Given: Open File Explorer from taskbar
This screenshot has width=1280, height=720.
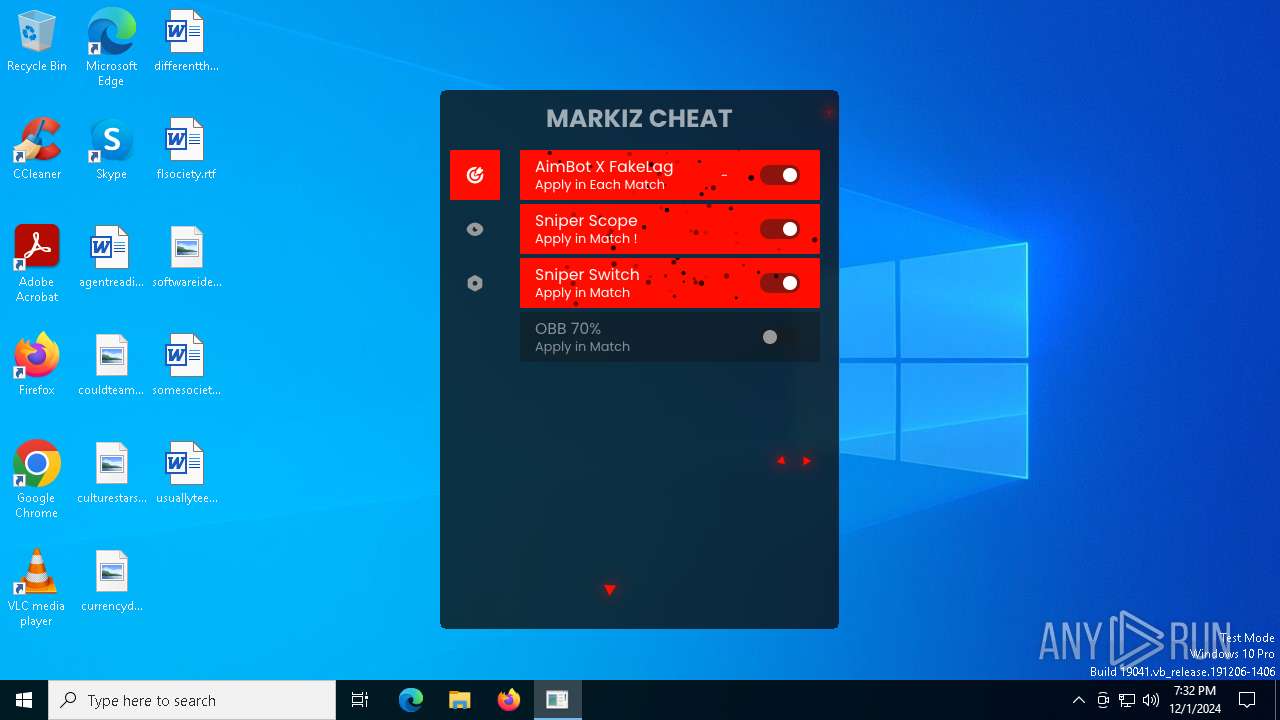Looking at the screenshot, I should tap(459, 700).
